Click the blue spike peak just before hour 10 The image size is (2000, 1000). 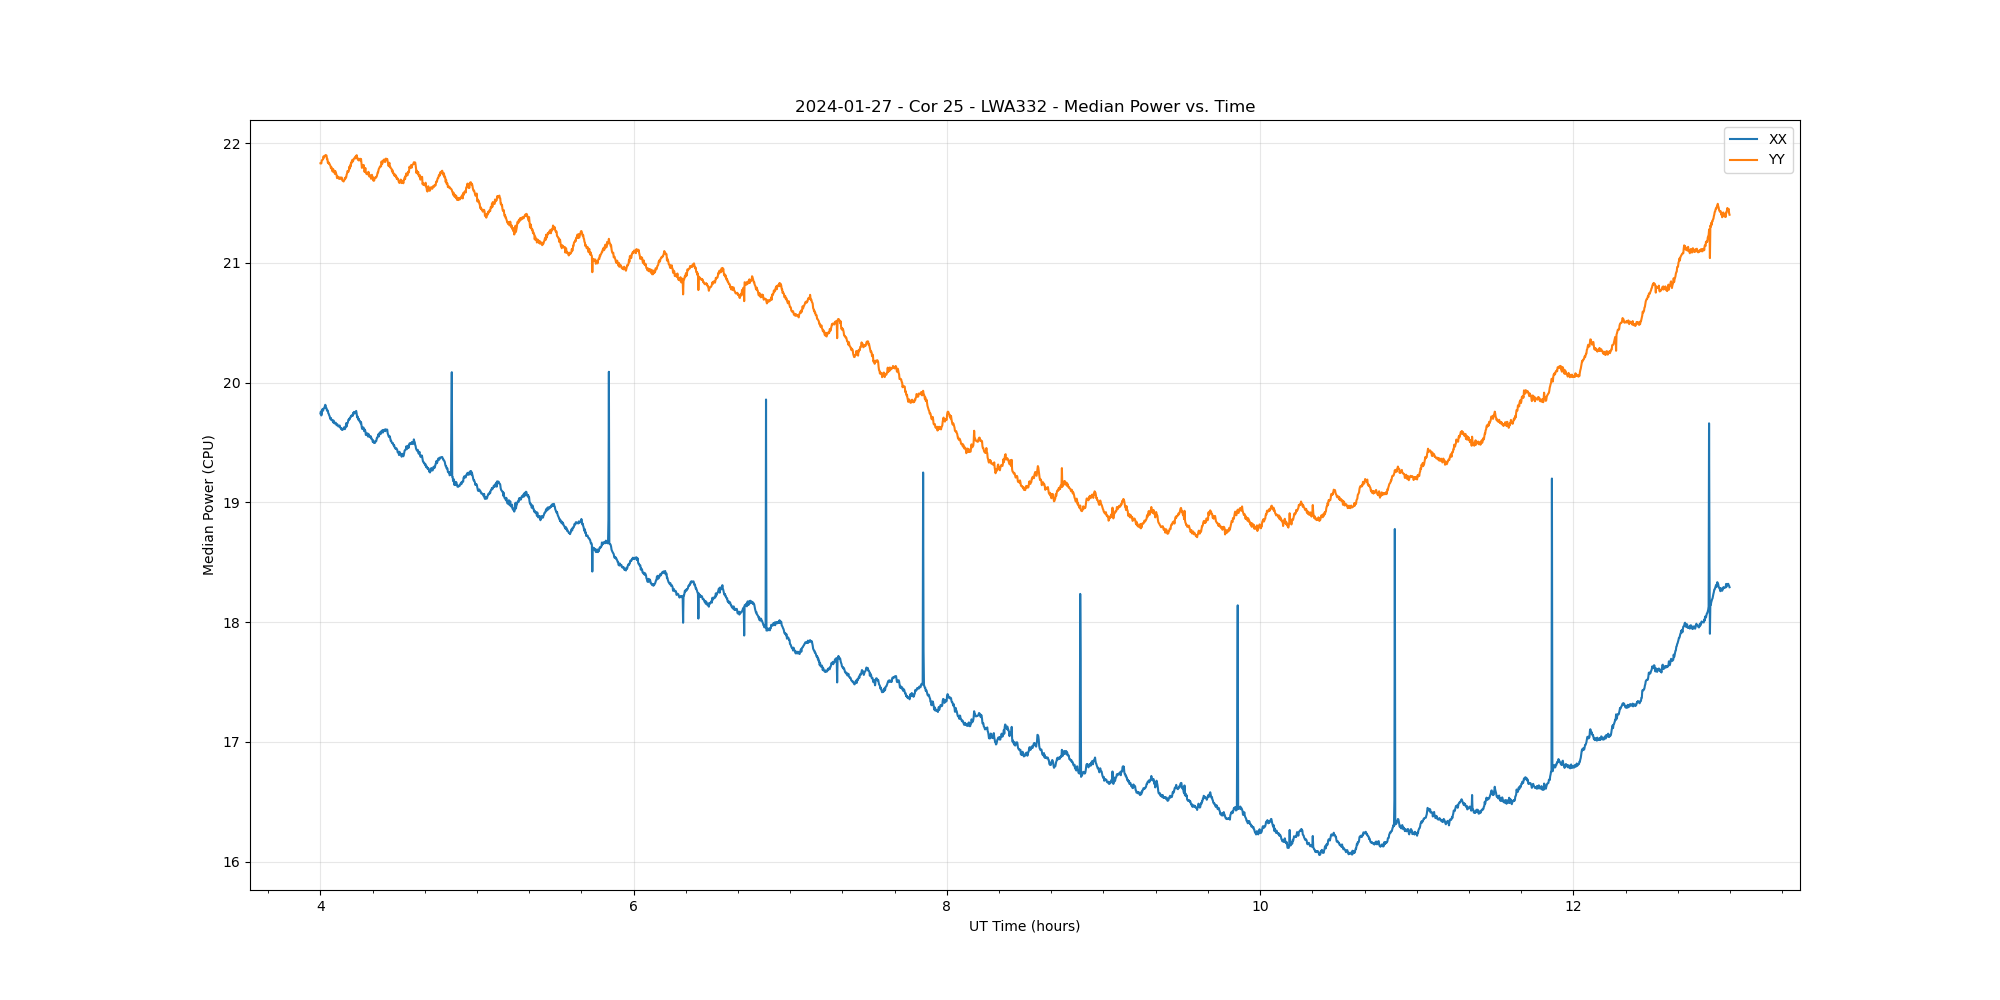1238,606
